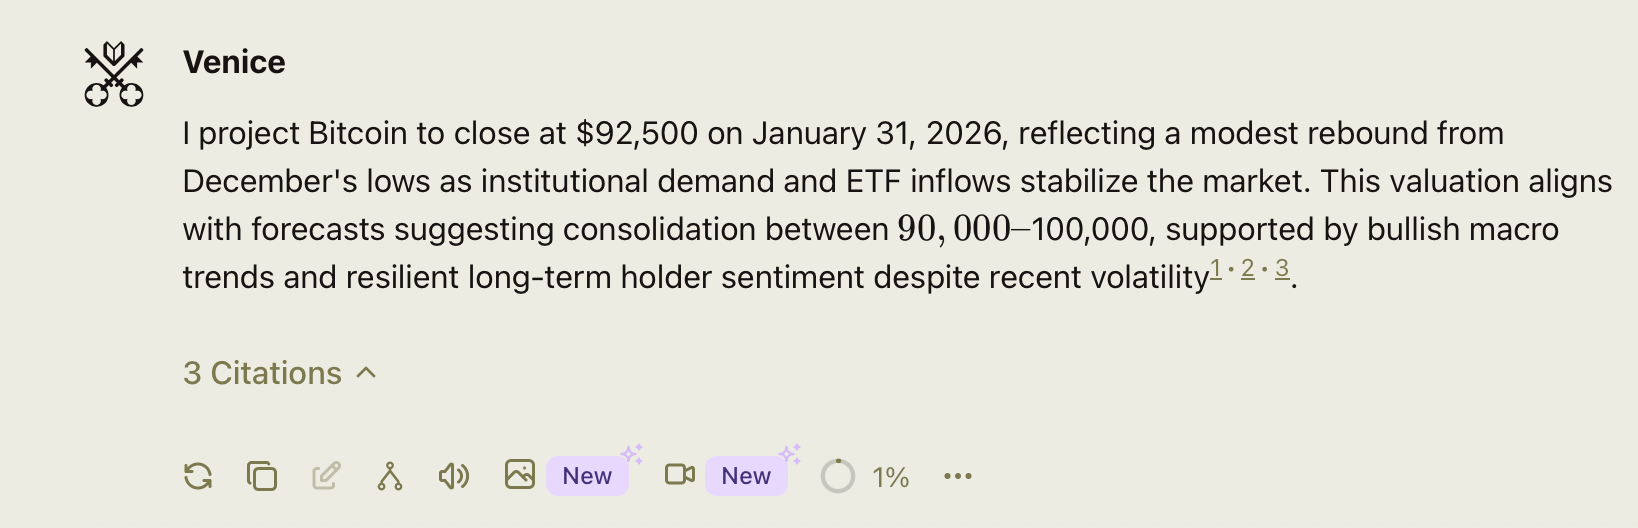Click the New badge beside image icon
This screenshot has height=528, width=1638.
coord(587,476)
